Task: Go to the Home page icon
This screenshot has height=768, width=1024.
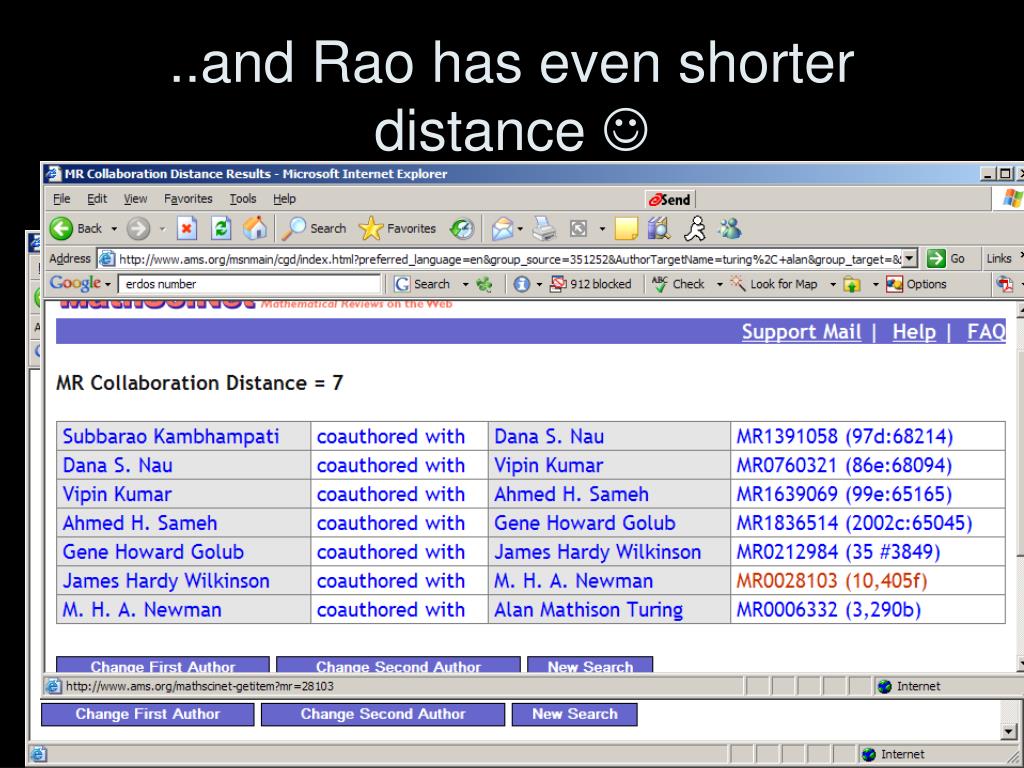Action: point(255,229)
